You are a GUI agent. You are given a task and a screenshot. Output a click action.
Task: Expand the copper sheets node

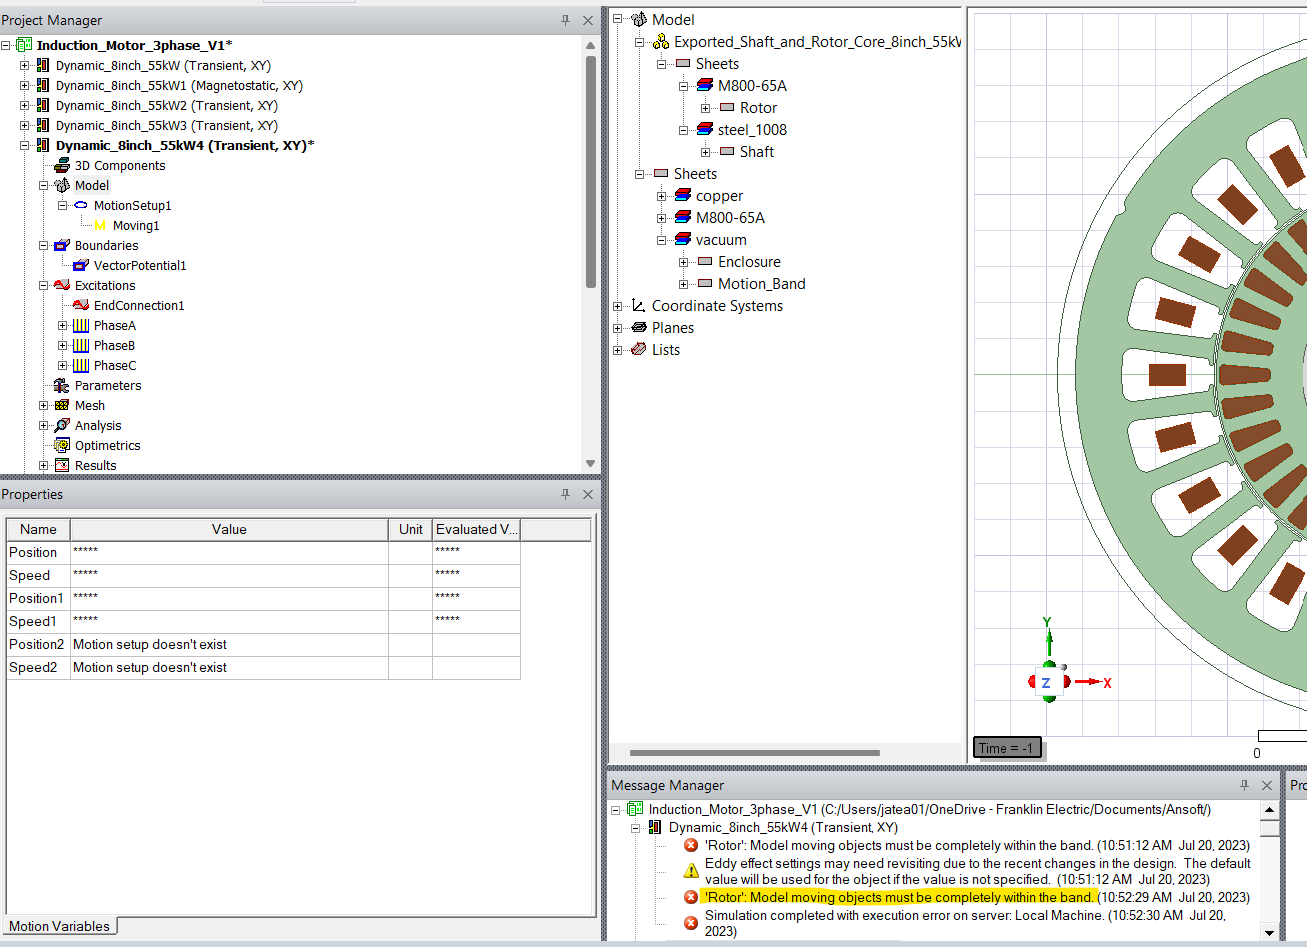coord(661,196)
